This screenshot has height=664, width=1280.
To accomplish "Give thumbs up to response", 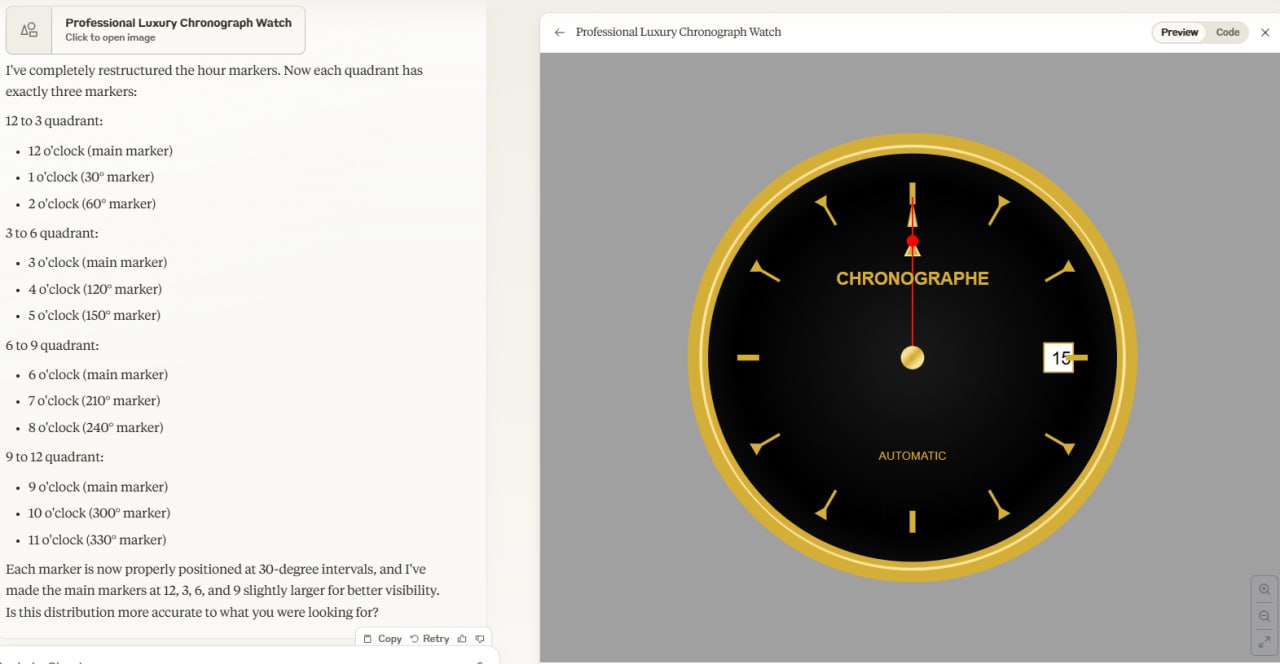I will [462, 638].
